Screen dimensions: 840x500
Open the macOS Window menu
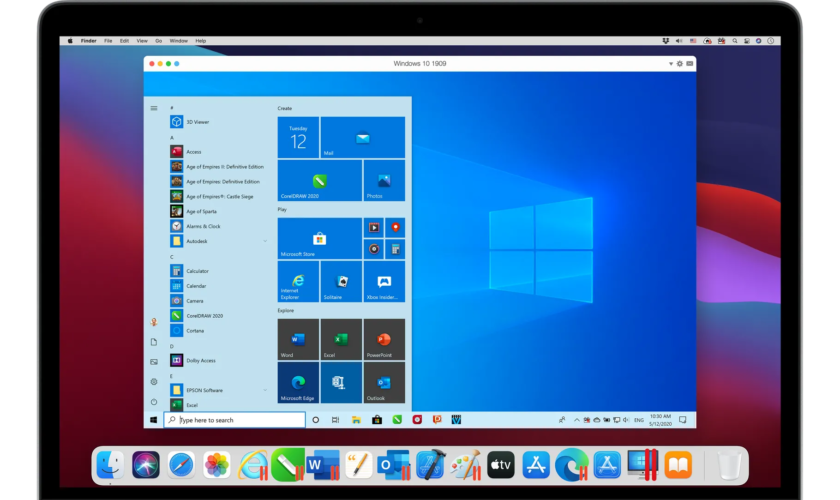coord(180,41)
